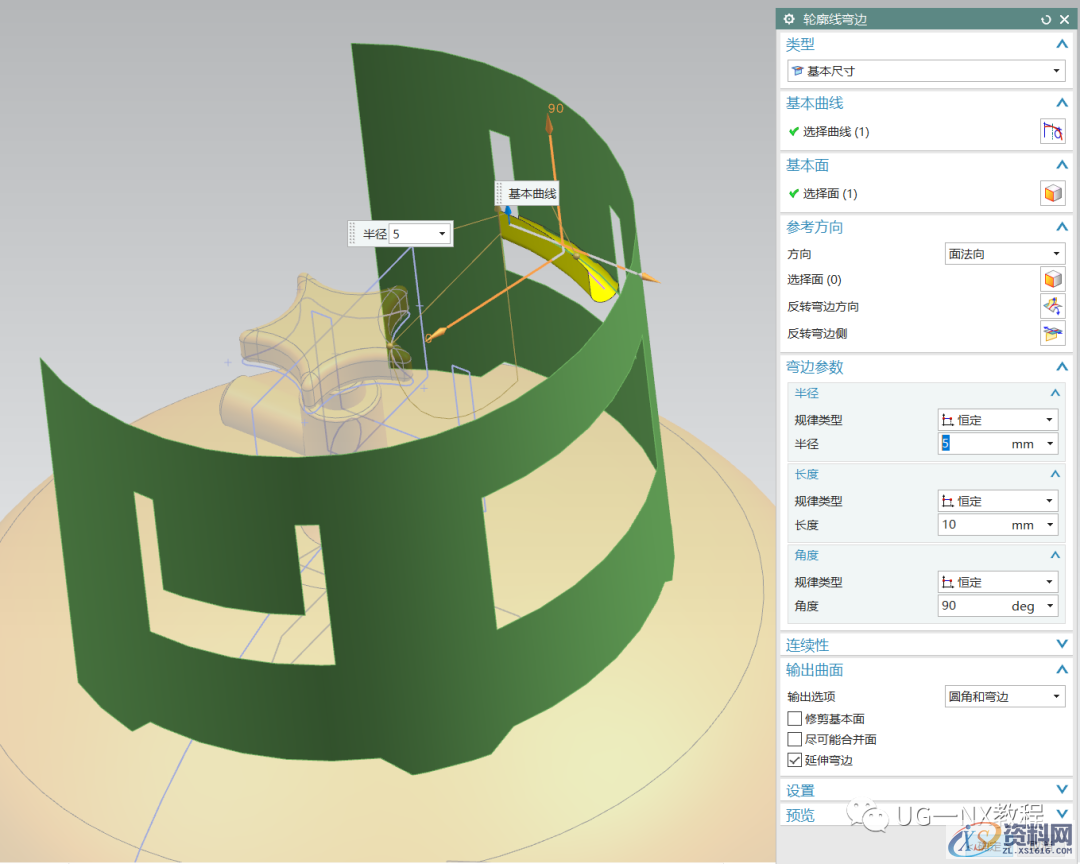Click the reset icon in dialog title bar

1046,19
